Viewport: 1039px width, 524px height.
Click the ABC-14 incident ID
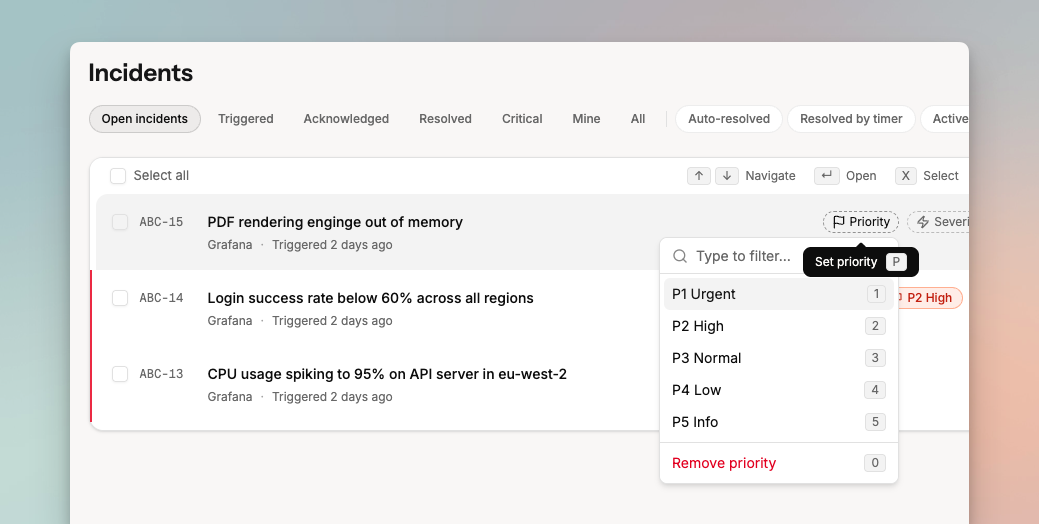tap(161, 298)
